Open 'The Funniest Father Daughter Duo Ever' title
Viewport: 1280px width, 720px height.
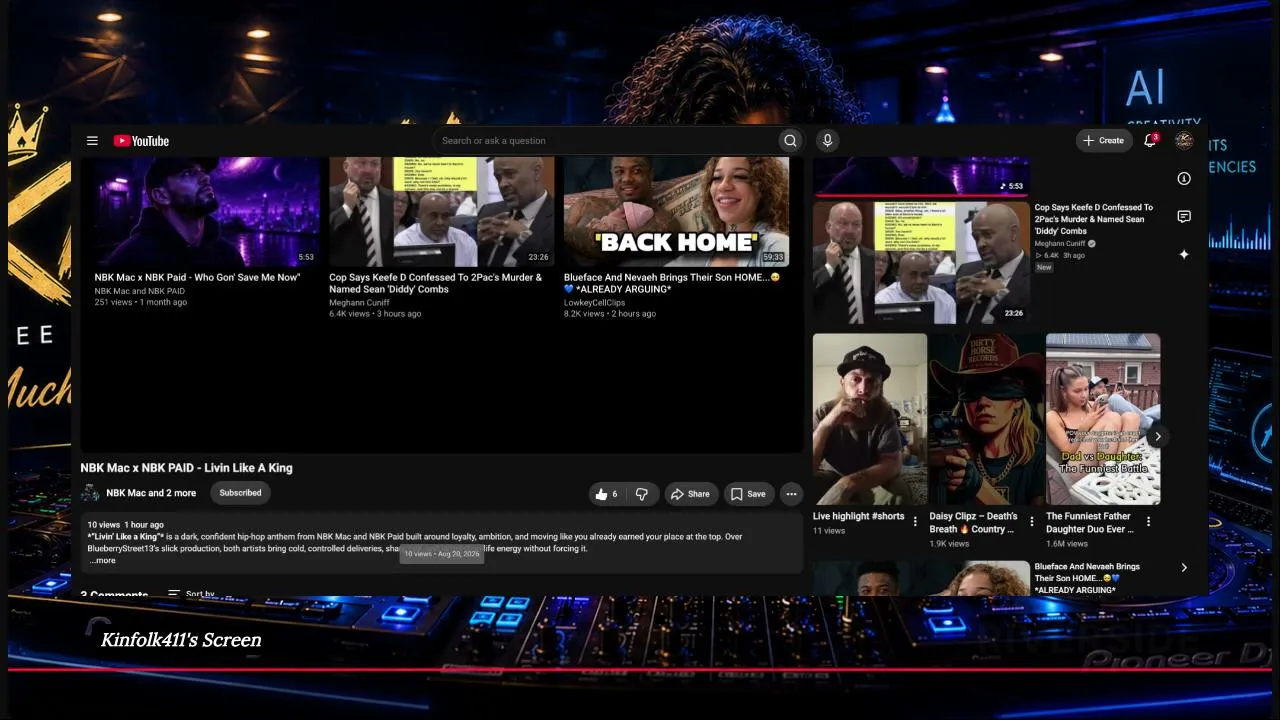pos(1090,523)
